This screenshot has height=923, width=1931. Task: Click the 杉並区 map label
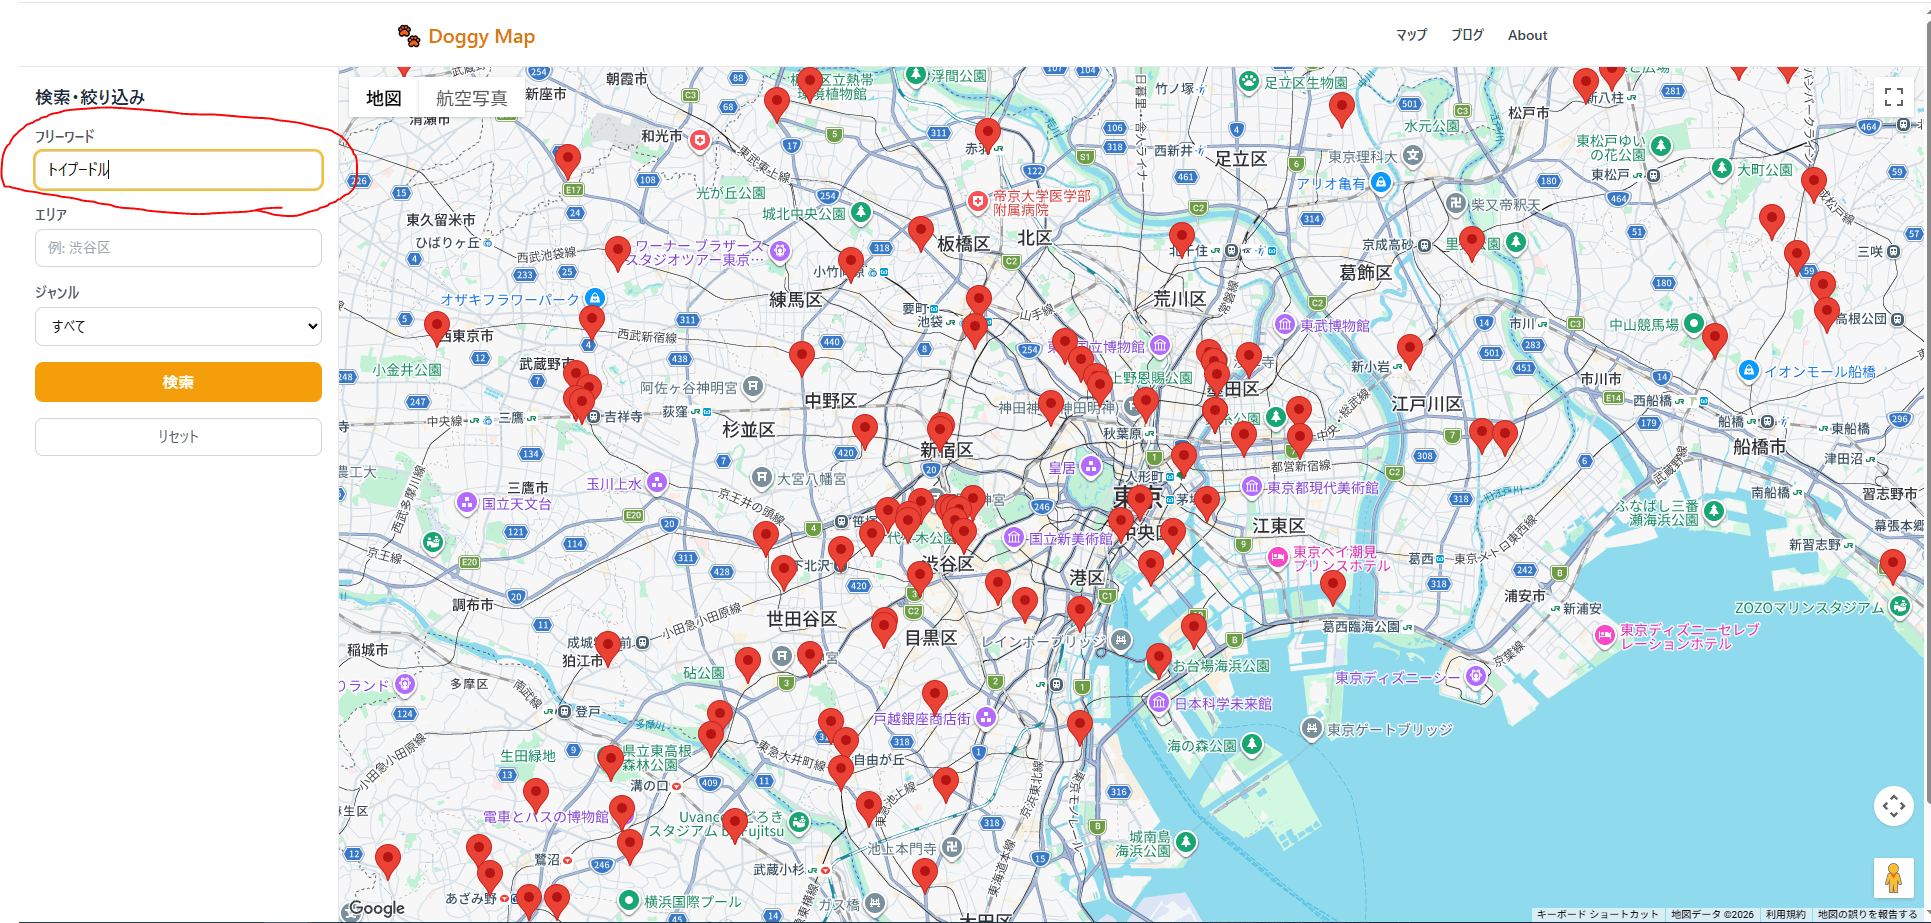click(x=749, y=430)
